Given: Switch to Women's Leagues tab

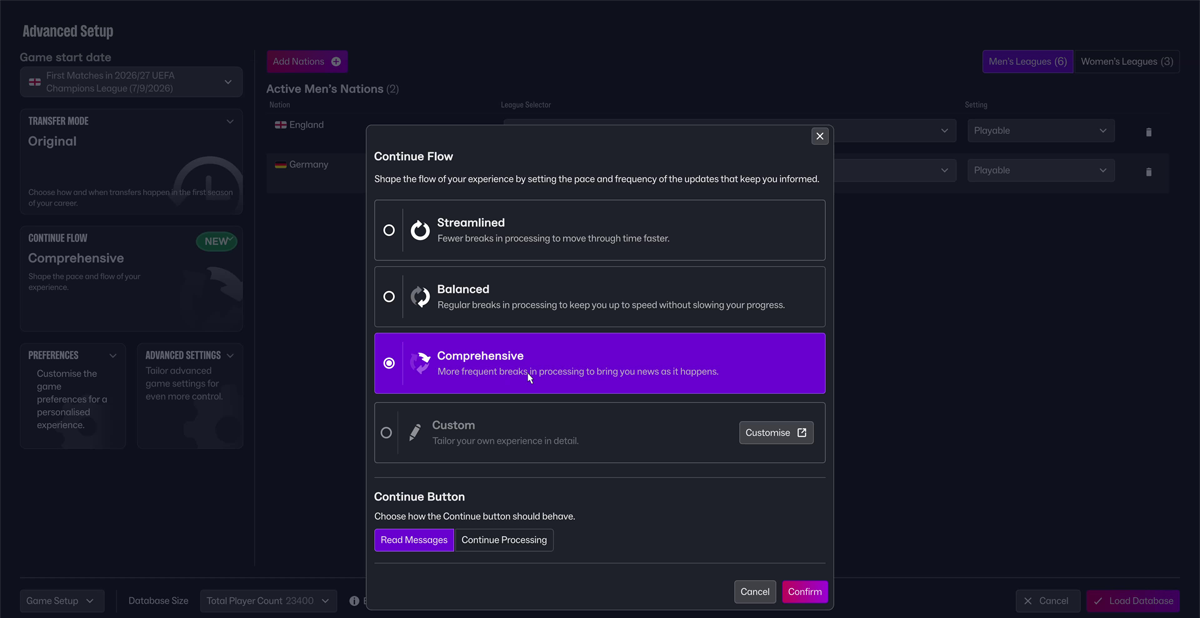Looking at the screenshot, I should point(1127,62).
